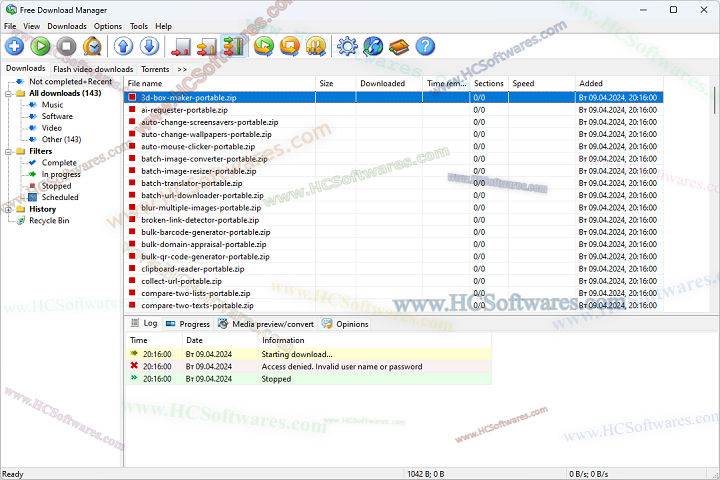Select the In progress filter
The image size is (720, 480).
pos(61,174)
